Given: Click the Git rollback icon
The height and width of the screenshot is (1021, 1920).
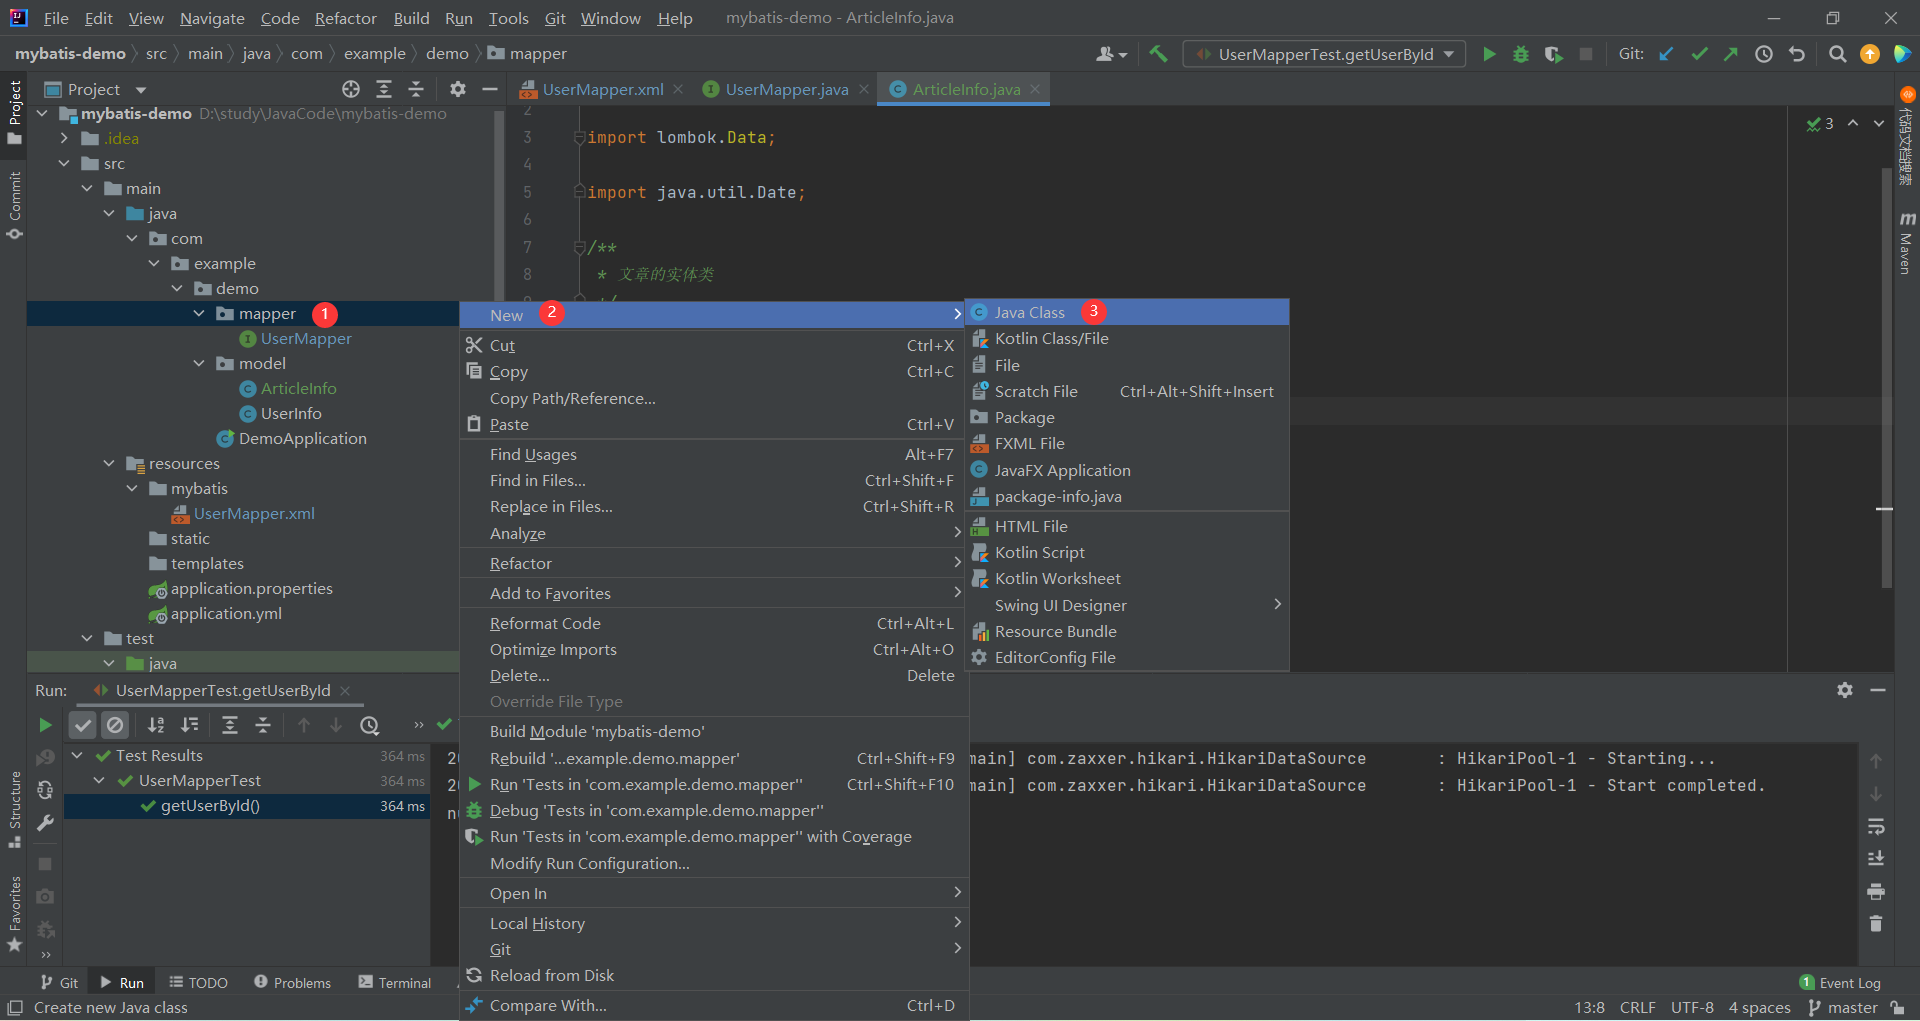Looking at the screenshot, I should click(1797, 54).
